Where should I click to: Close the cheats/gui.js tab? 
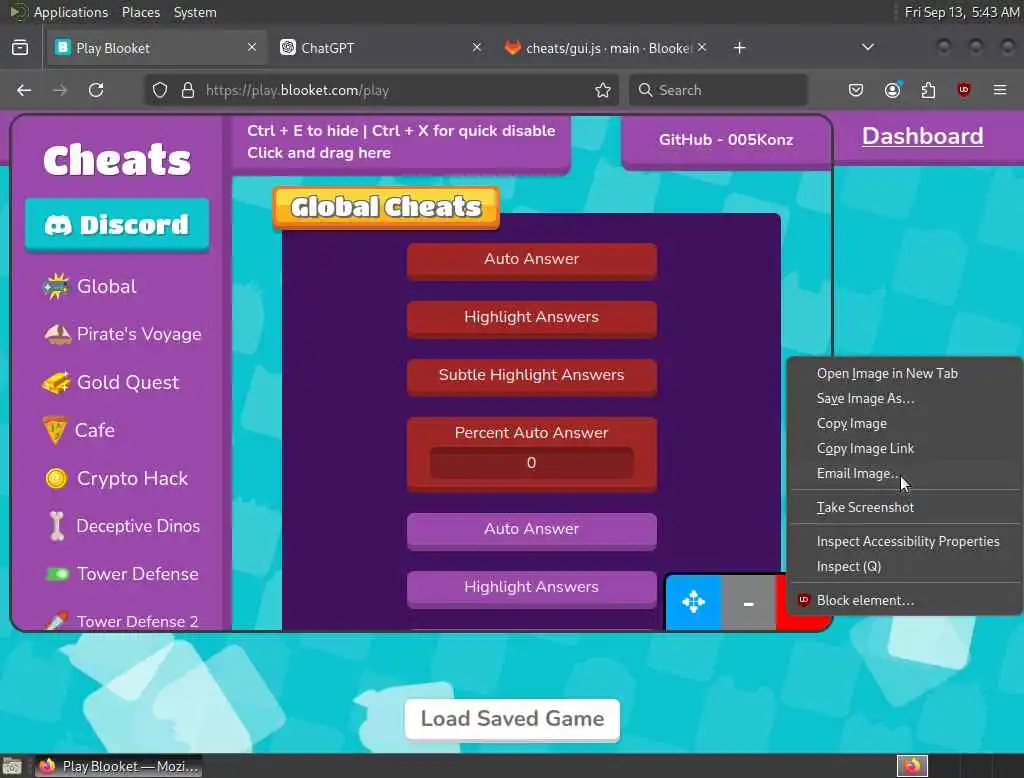point(702,48)
